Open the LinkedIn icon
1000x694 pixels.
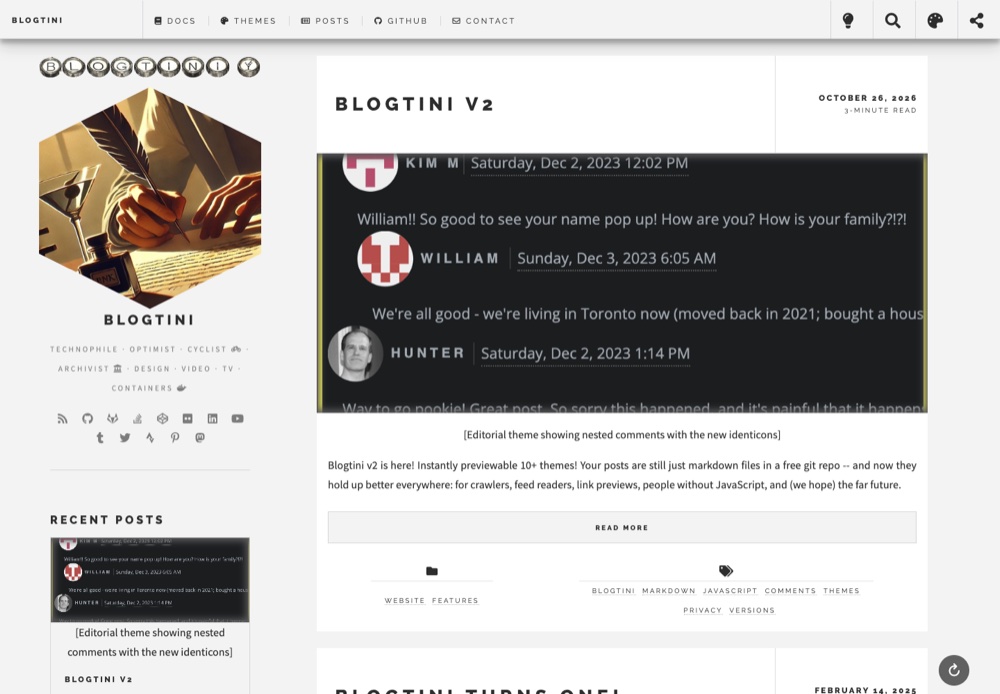212,418
